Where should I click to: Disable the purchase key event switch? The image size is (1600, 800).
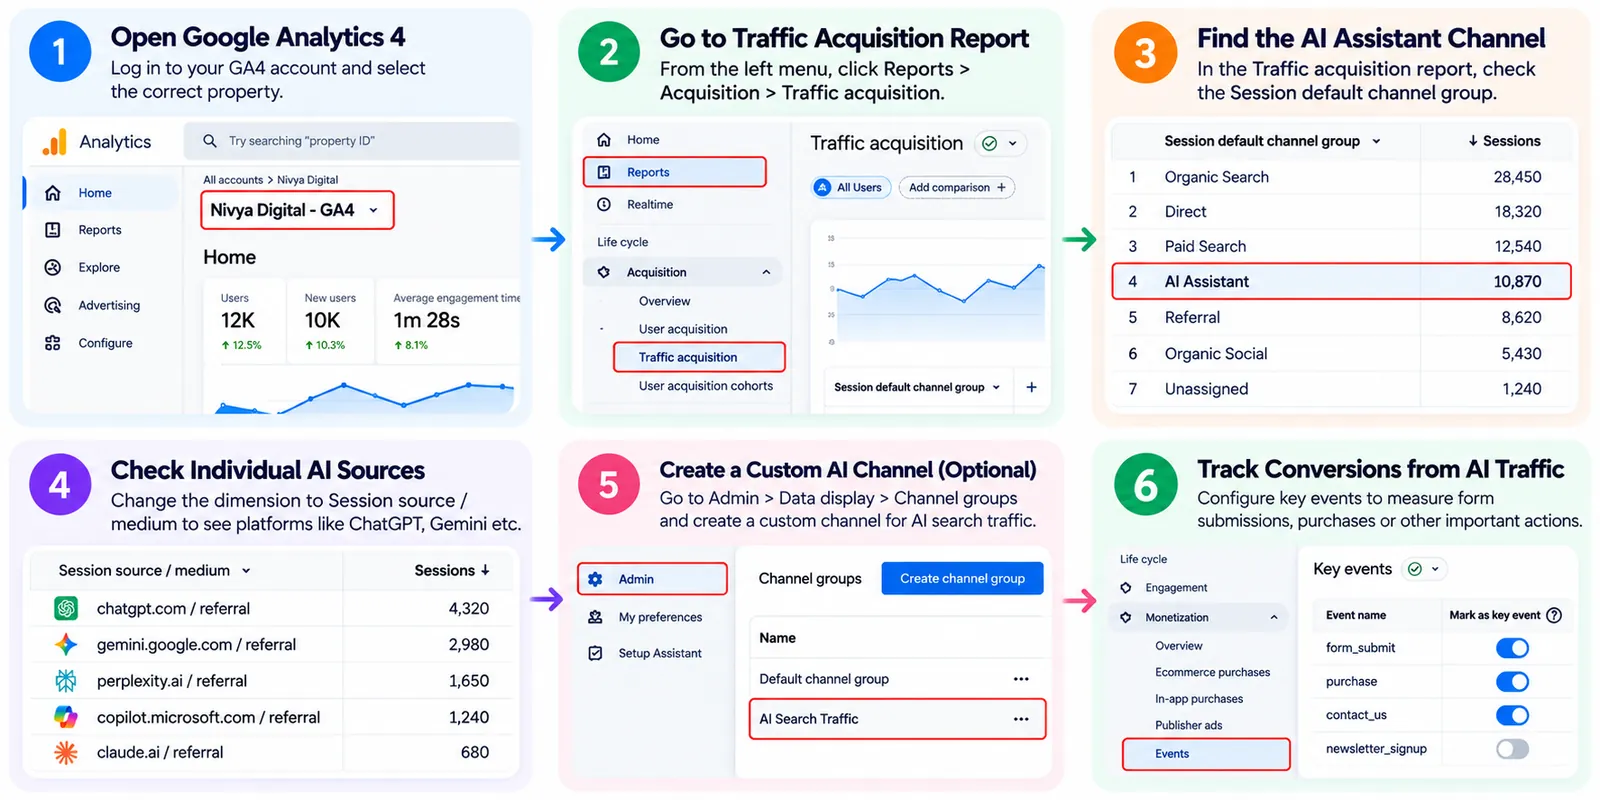1512,682
